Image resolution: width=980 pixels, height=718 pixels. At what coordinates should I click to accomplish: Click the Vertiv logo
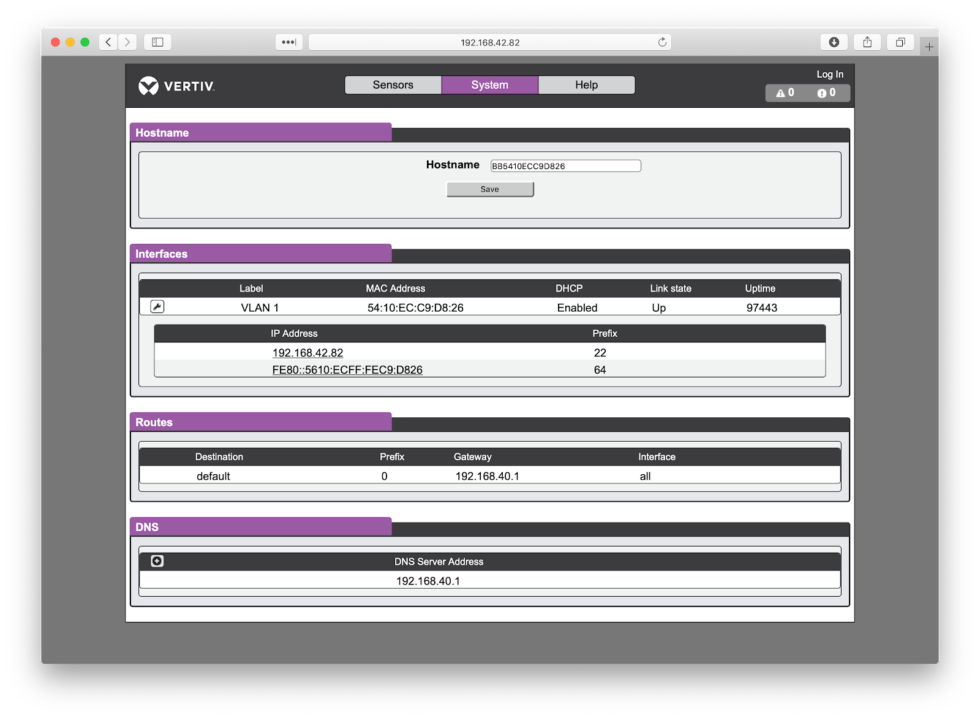(175, 86)
